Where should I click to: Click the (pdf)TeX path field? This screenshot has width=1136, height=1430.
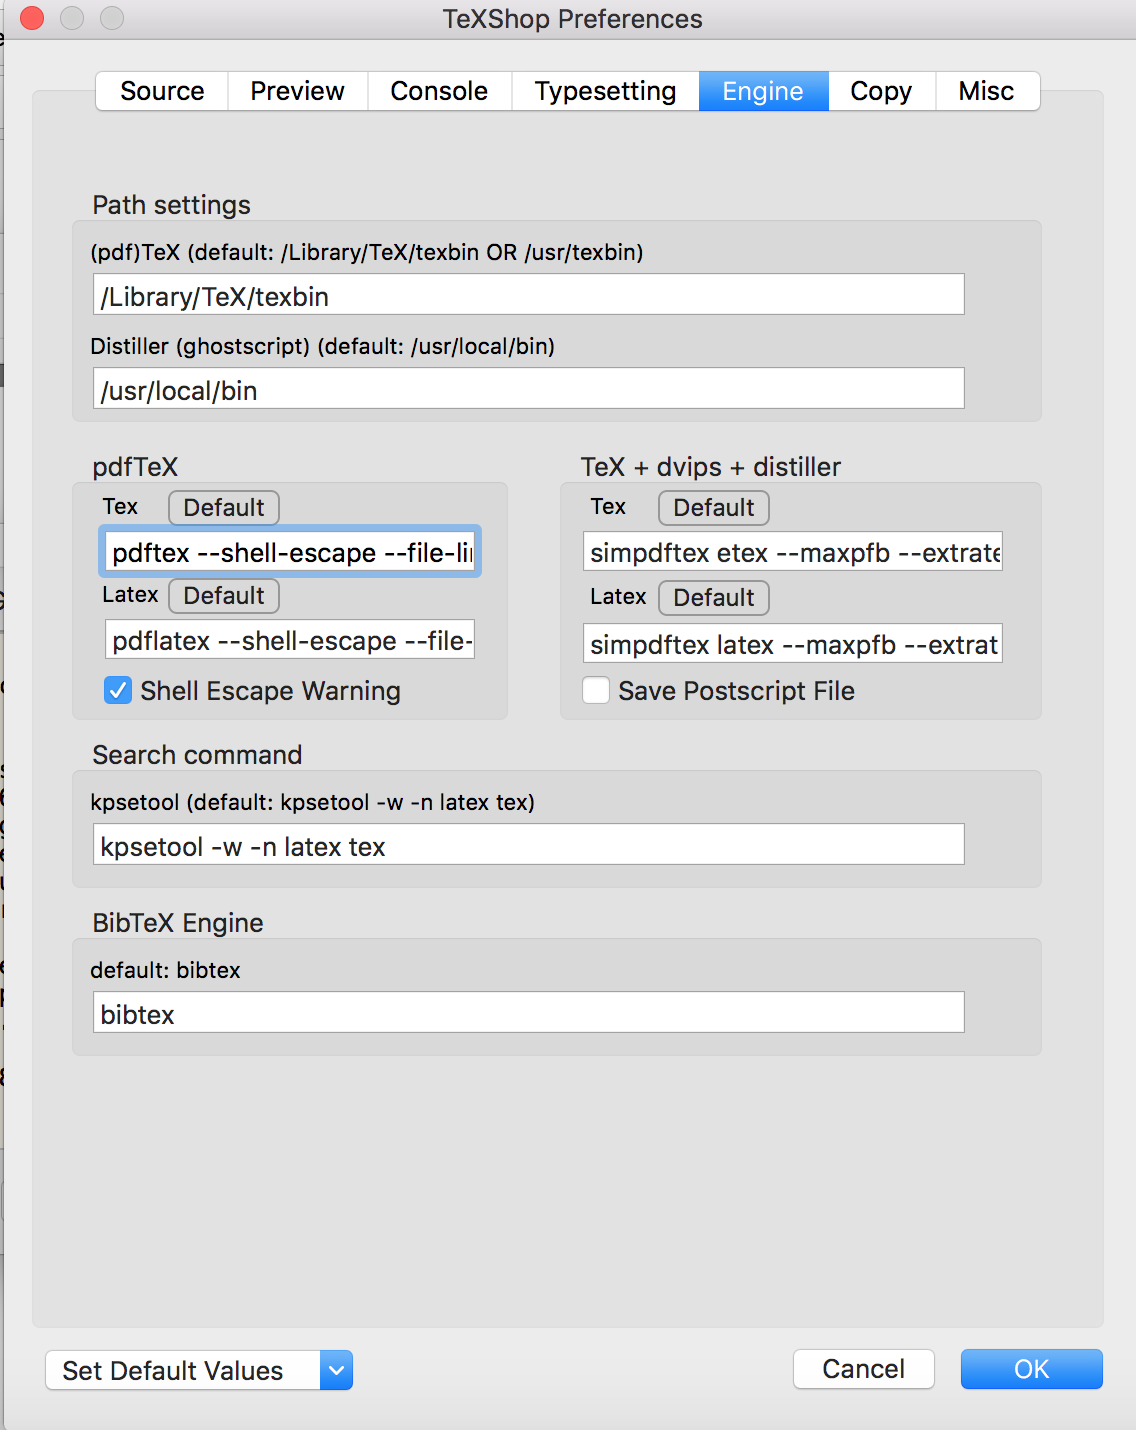tap(529, 294)
